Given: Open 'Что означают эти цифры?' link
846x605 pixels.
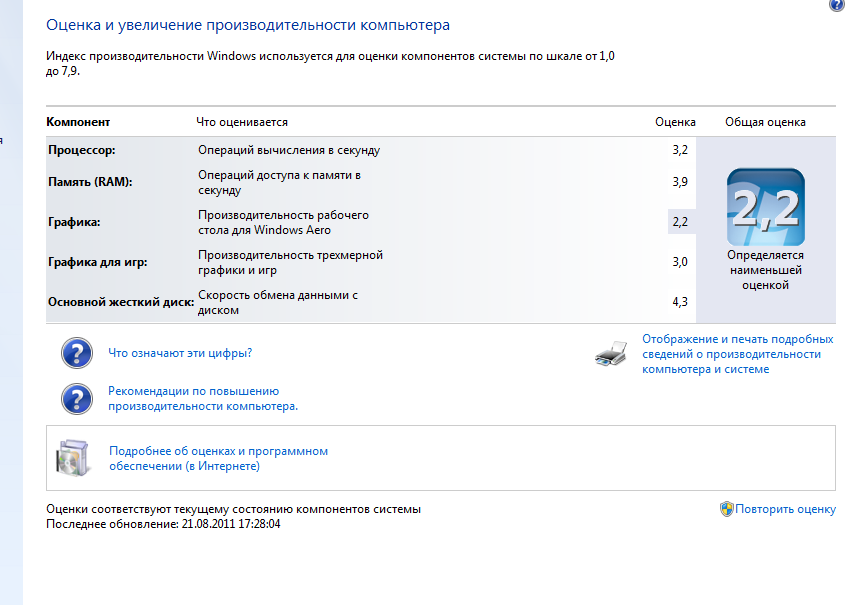Looking at the screenshot, I should pyautogui.click(x=180, y=353).
